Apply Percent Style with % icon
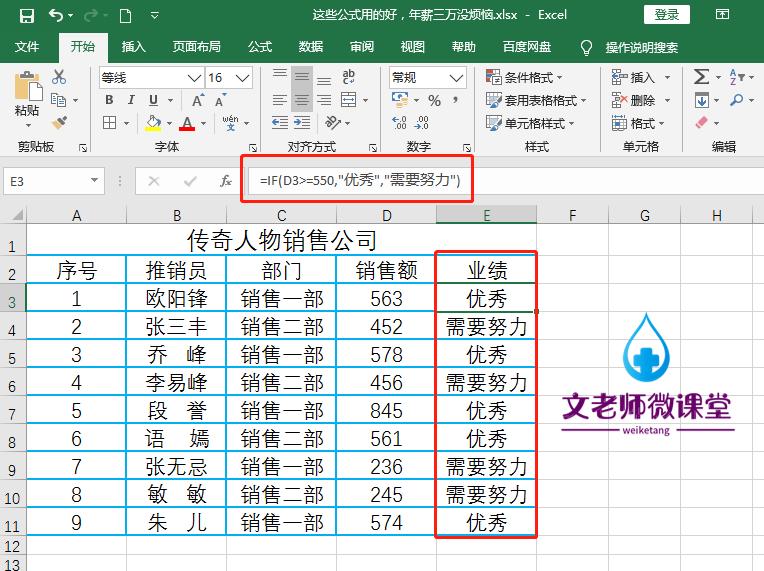Screen dimensions: 764x571 tap(434, 101)
